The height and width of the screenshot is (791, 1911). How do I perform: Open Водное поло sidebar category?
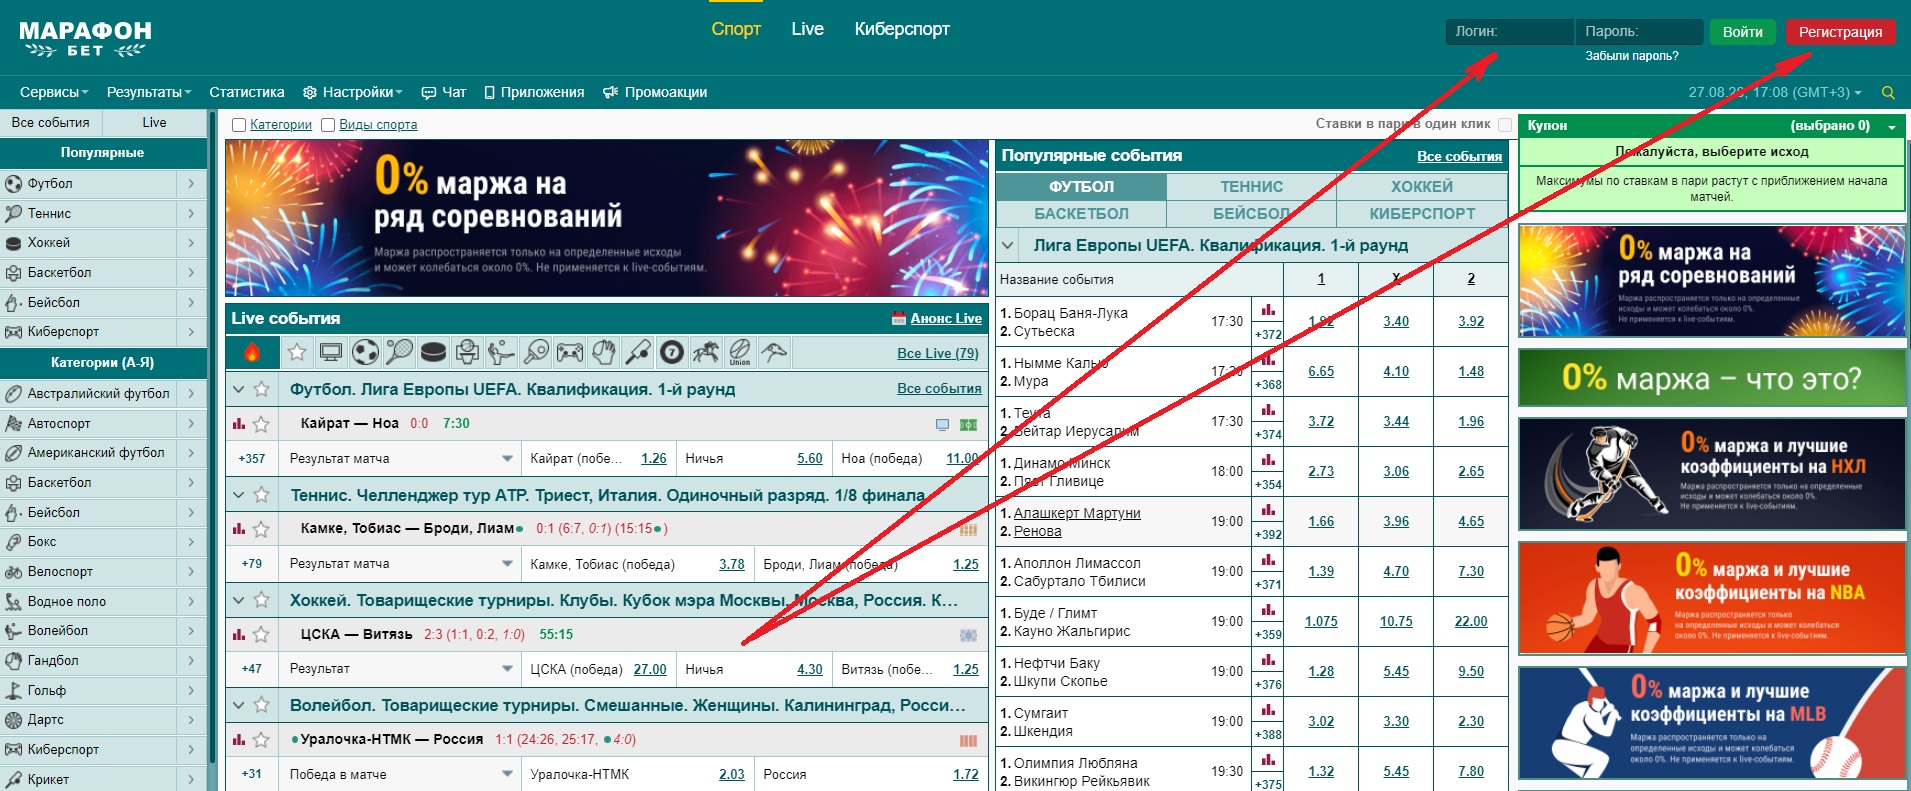103,602
